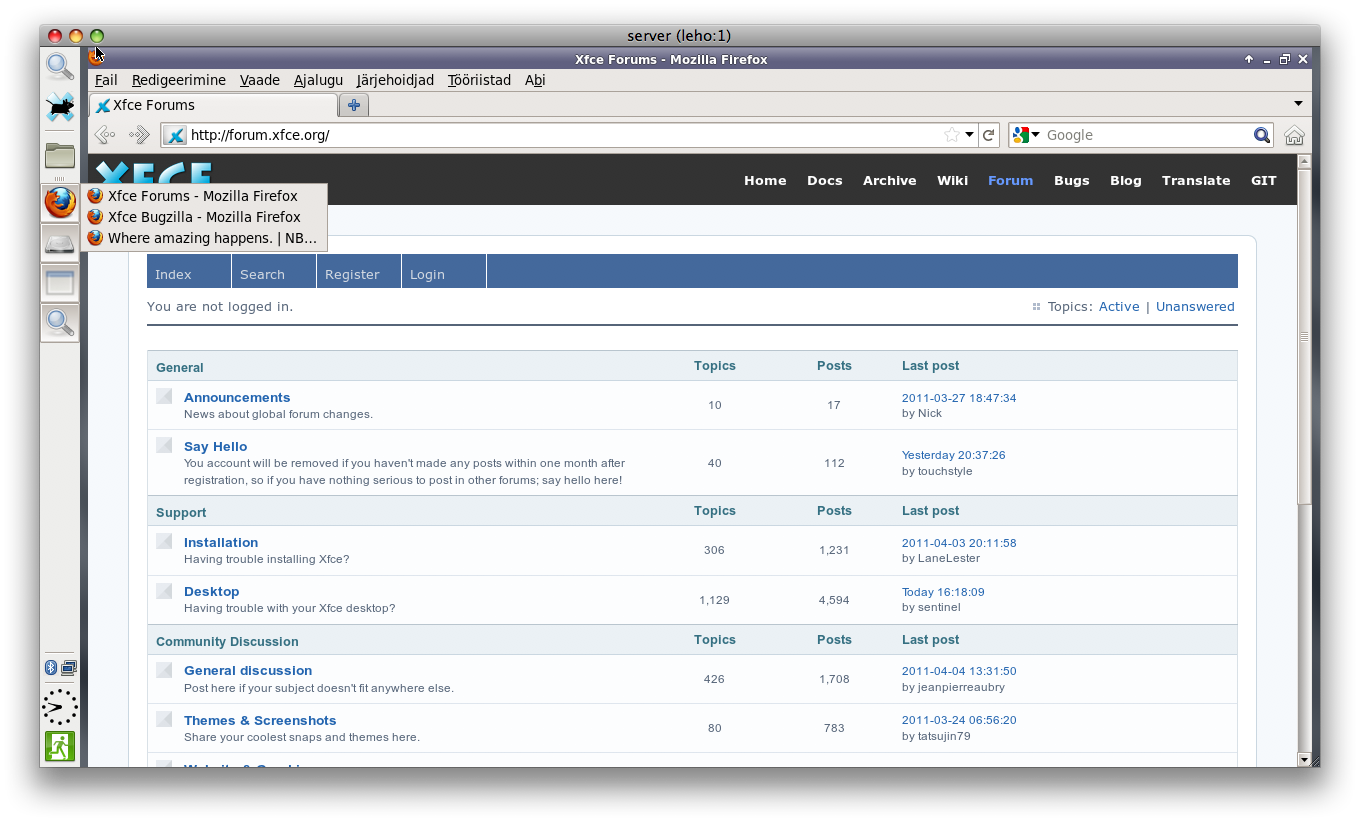This screenshot has width=1360, height=822.
Task: Open the URL bar history dropdown arrow
Action: tap(969, 135)
